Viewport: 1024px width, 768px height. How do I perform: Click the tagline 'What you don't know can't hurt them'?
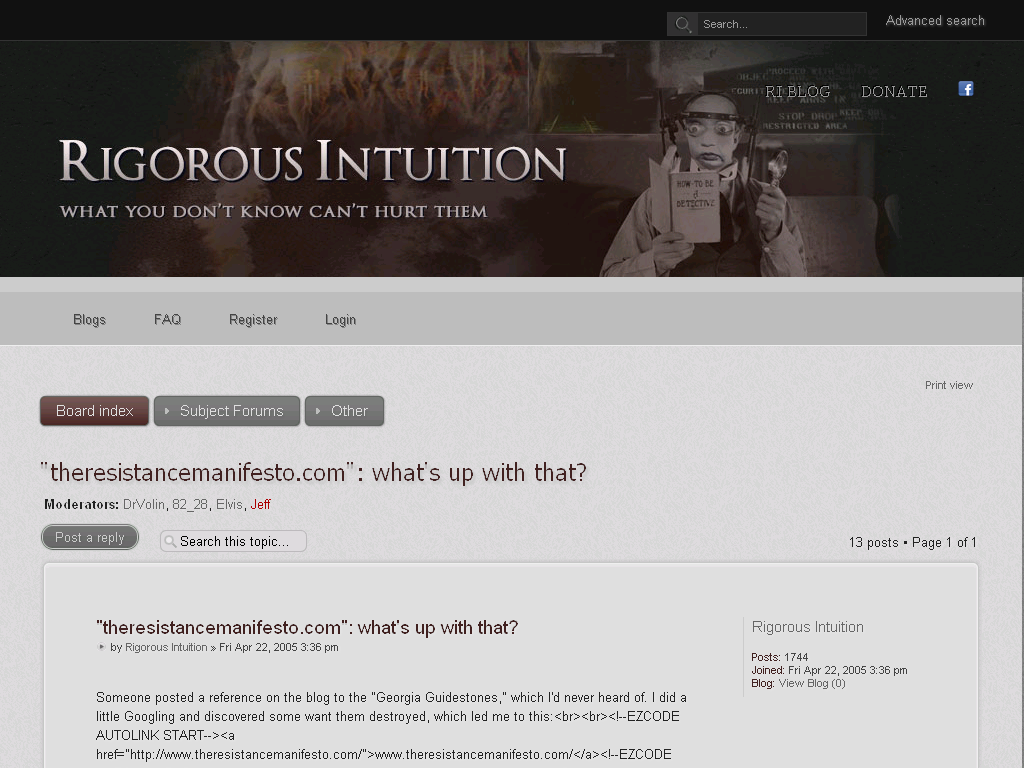pos(274,212)
